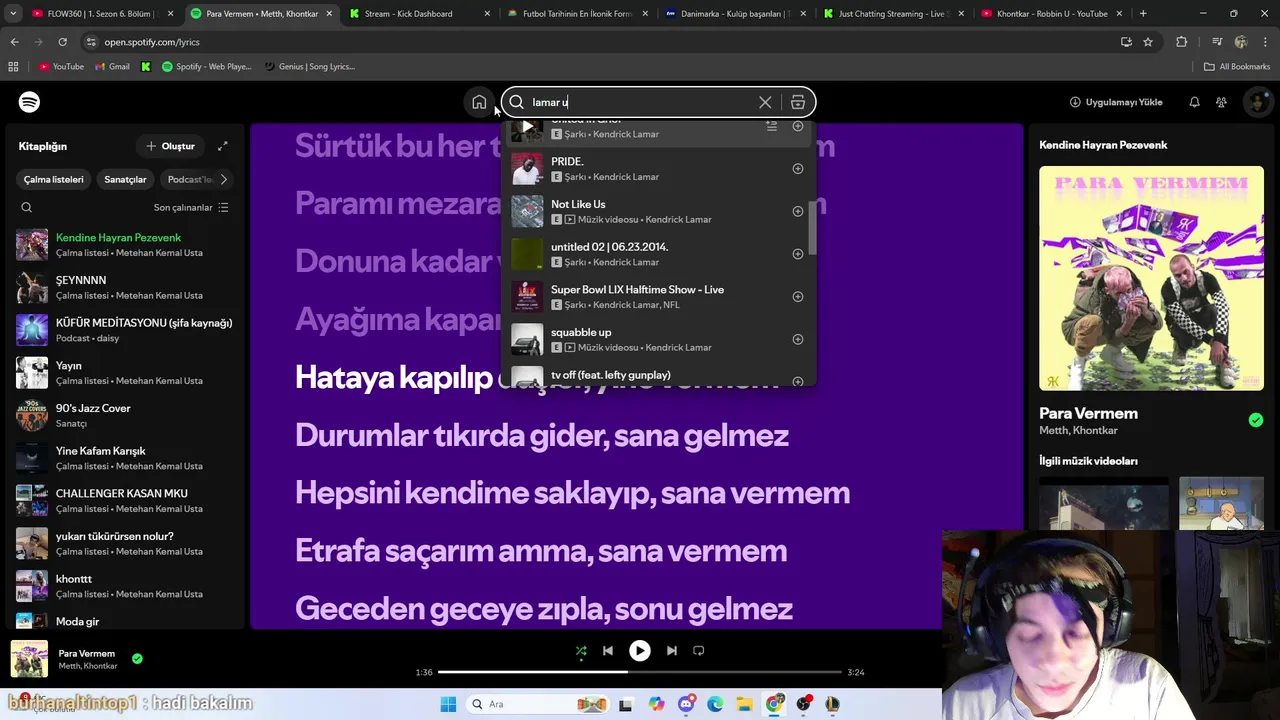Select PRIDE. search result
The width and height of the screenshot is (1280, 720).
coord(658,169)
